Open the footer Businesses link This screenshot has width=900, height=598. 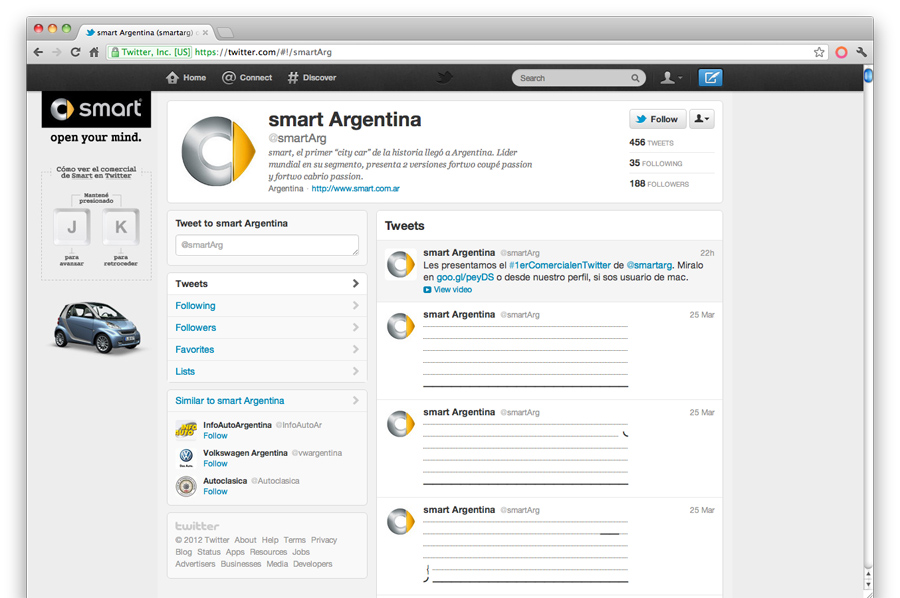pyautogui.click(x=240, y=564)
